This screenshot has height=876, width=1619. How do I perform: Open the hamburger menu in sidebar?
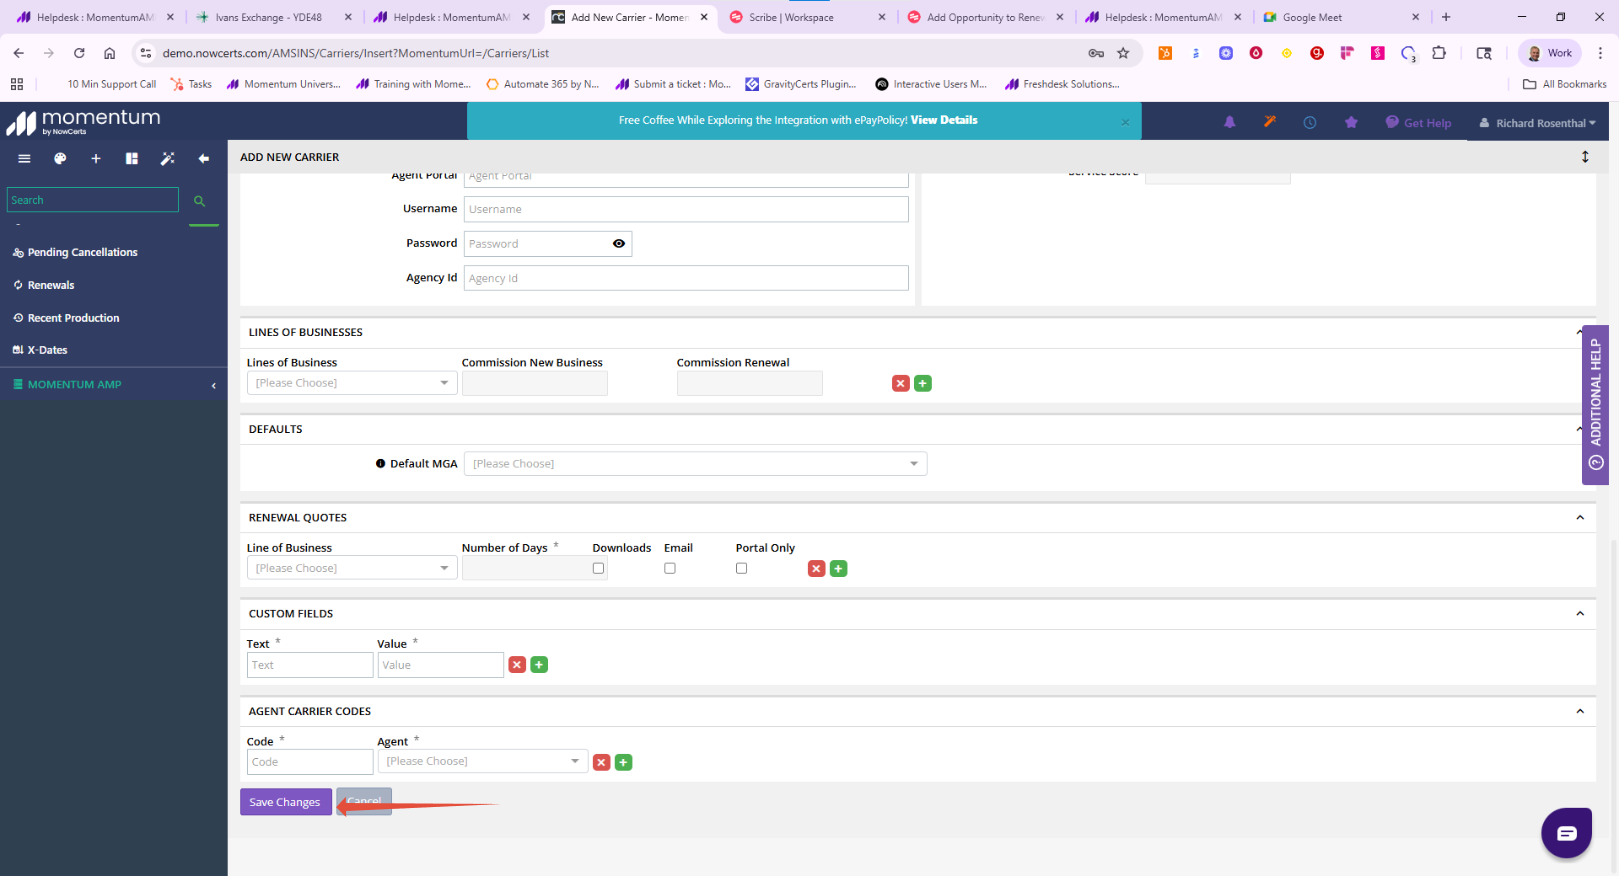click(24, 158)
